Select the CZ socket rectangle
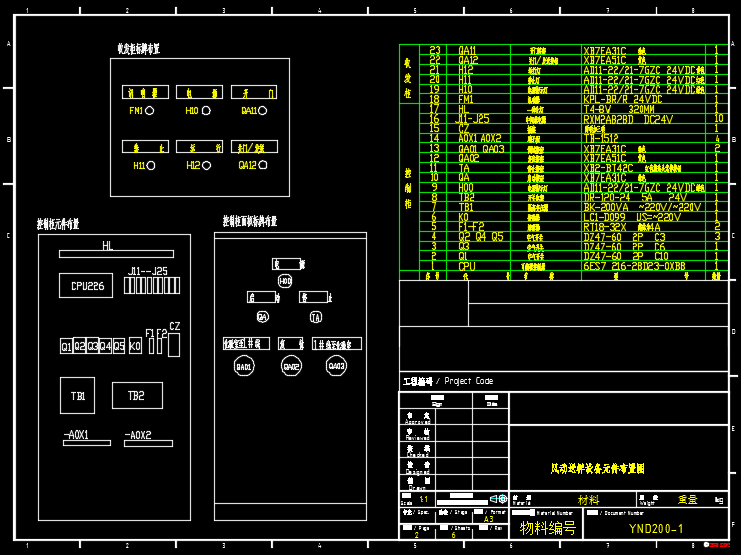 [174, 346]
